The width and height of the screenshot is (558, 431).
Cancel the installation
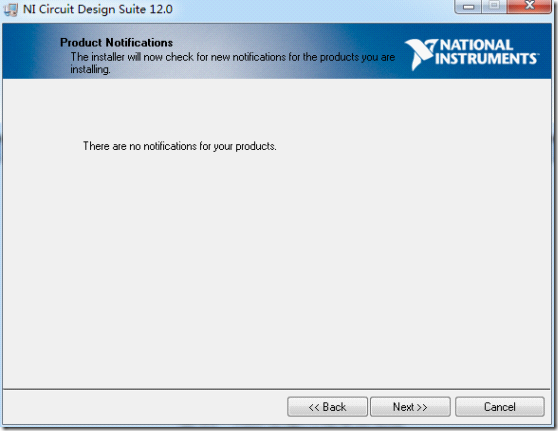pyautogui.click(x=500, y=406)
